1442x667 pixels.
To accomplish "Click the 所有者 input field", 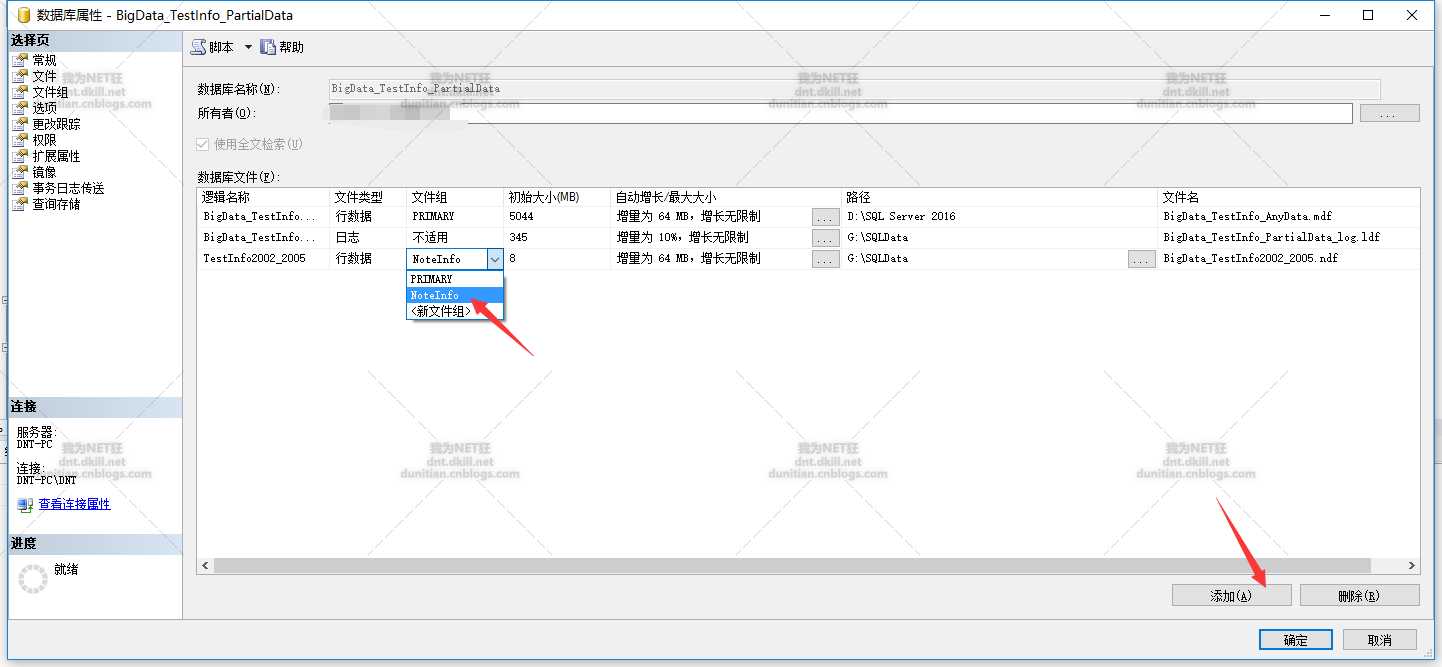I will 841,113.
